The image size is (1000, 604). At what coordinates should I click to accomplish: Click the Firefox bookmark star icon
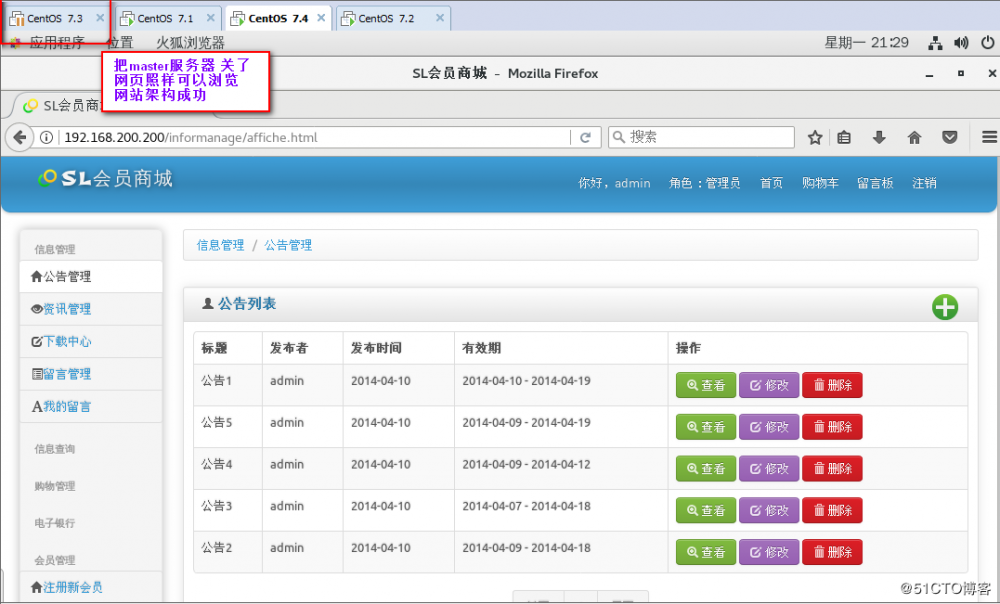[815, 137]
